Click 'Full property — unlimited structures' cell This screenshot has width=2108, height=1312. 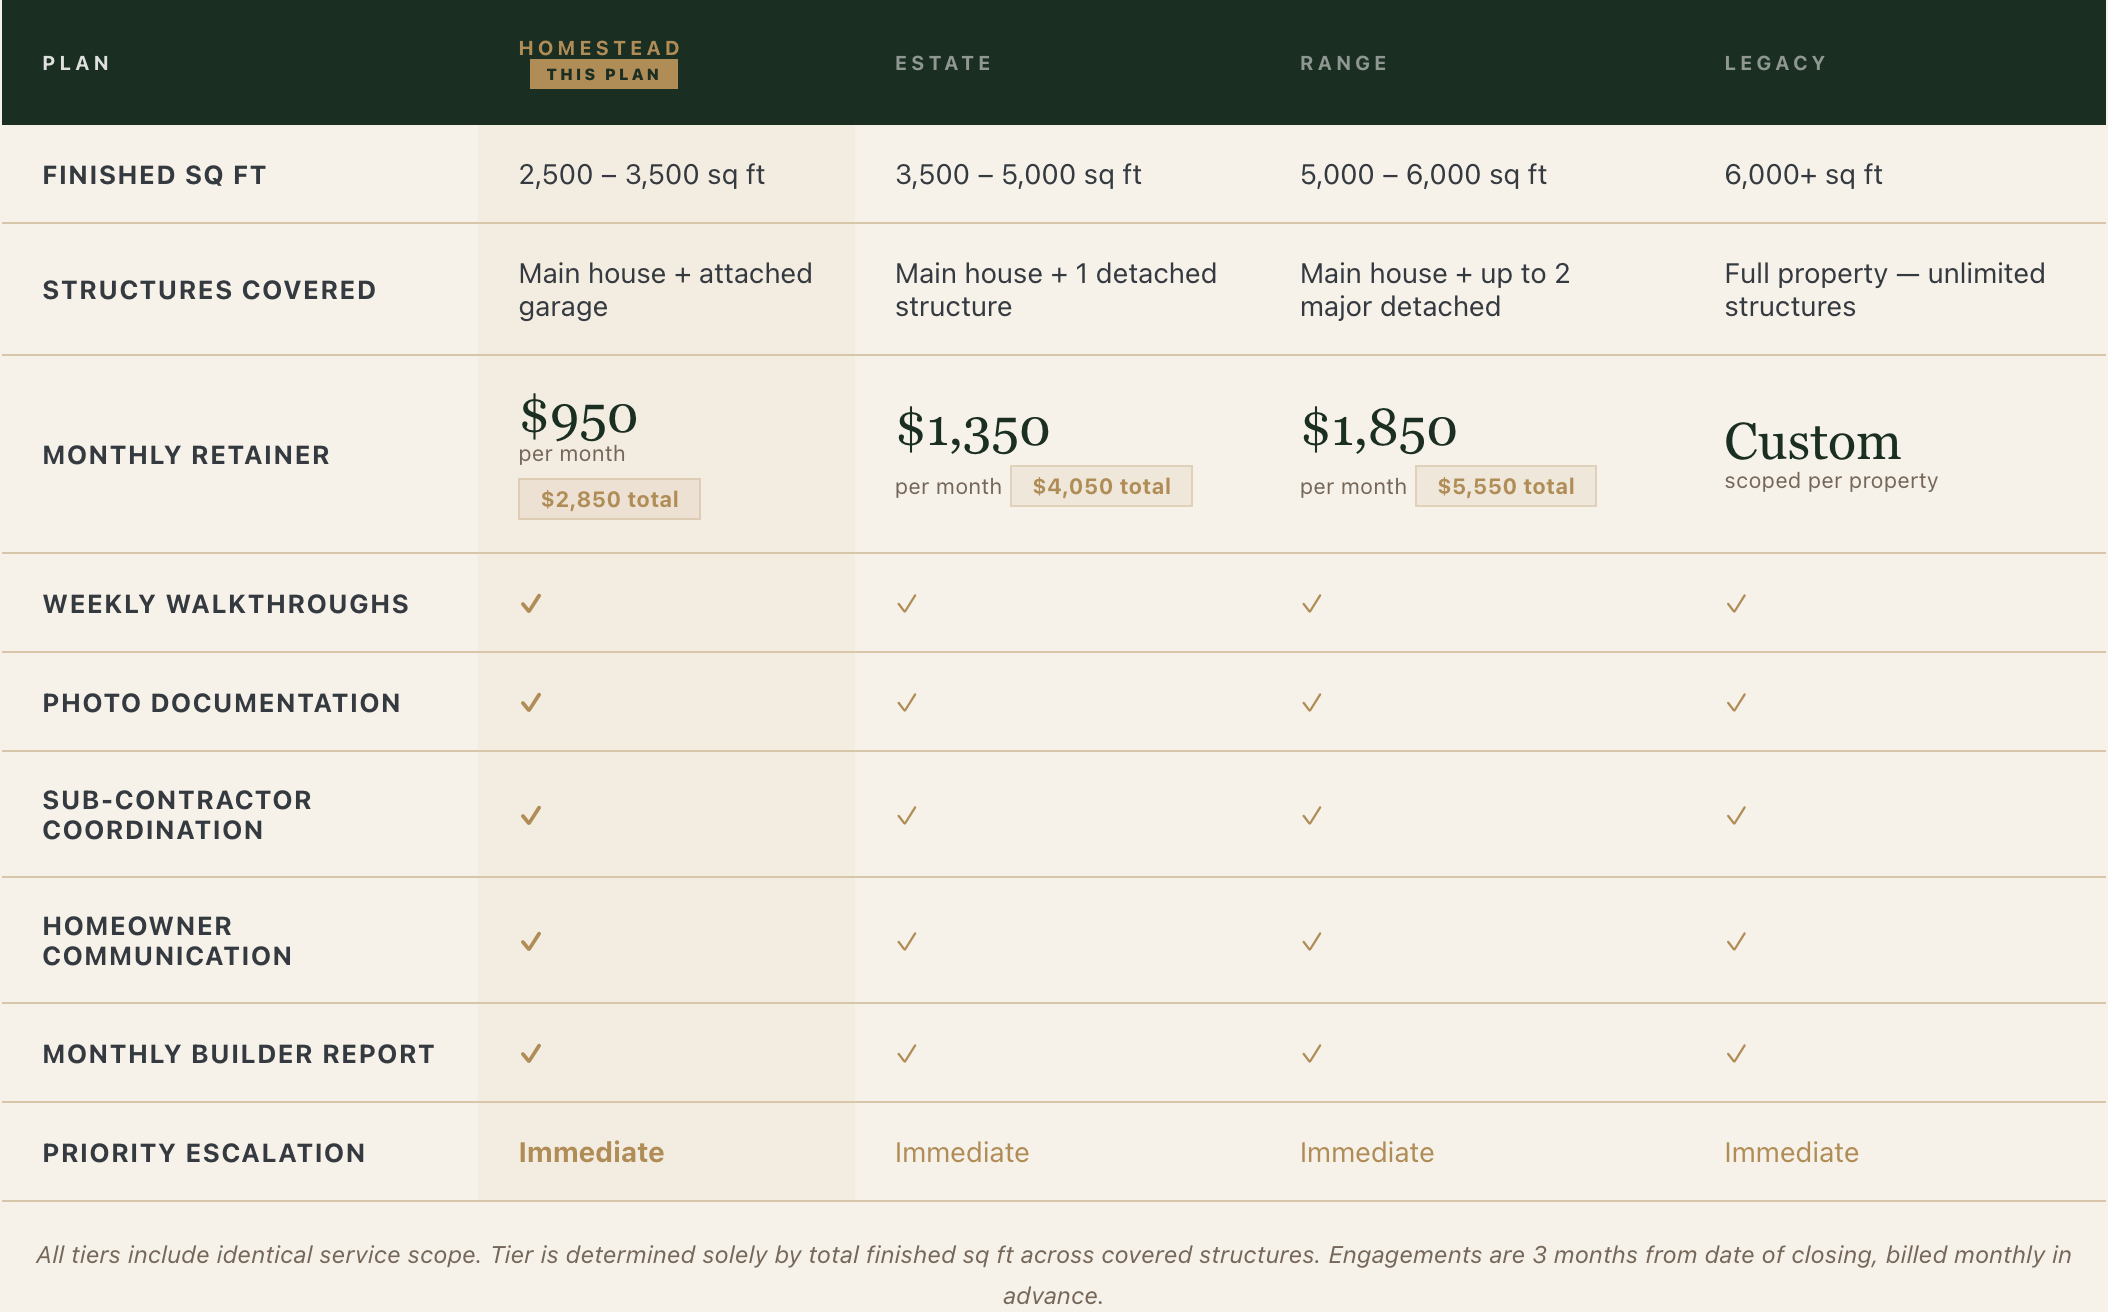[1884, 290]
